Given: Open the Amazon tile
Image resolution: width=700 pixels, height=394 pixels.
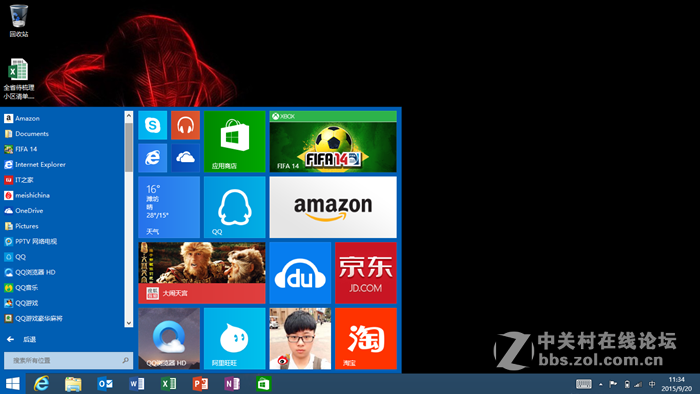Looking at the screenshot, I should coord(333,207).
